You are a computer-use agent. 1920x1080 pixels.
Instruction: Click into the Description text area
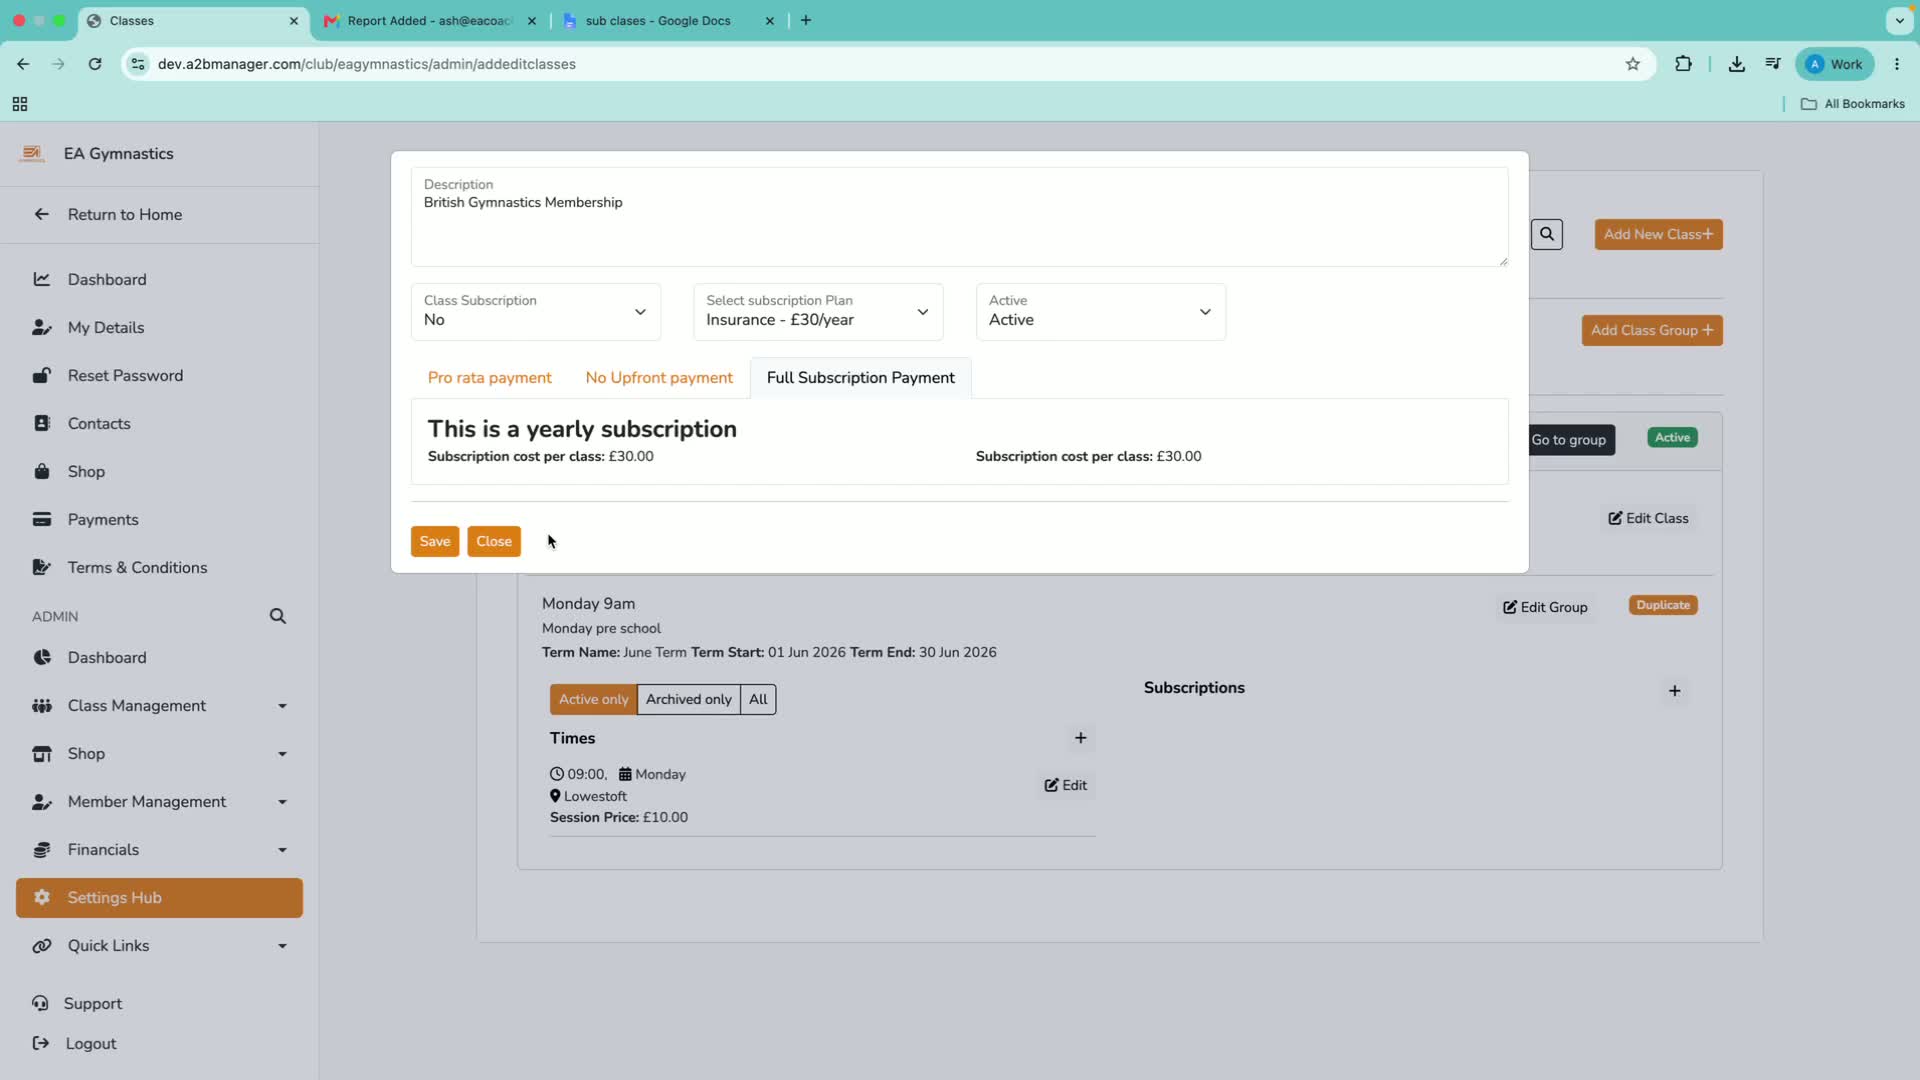tap(959, 217)
